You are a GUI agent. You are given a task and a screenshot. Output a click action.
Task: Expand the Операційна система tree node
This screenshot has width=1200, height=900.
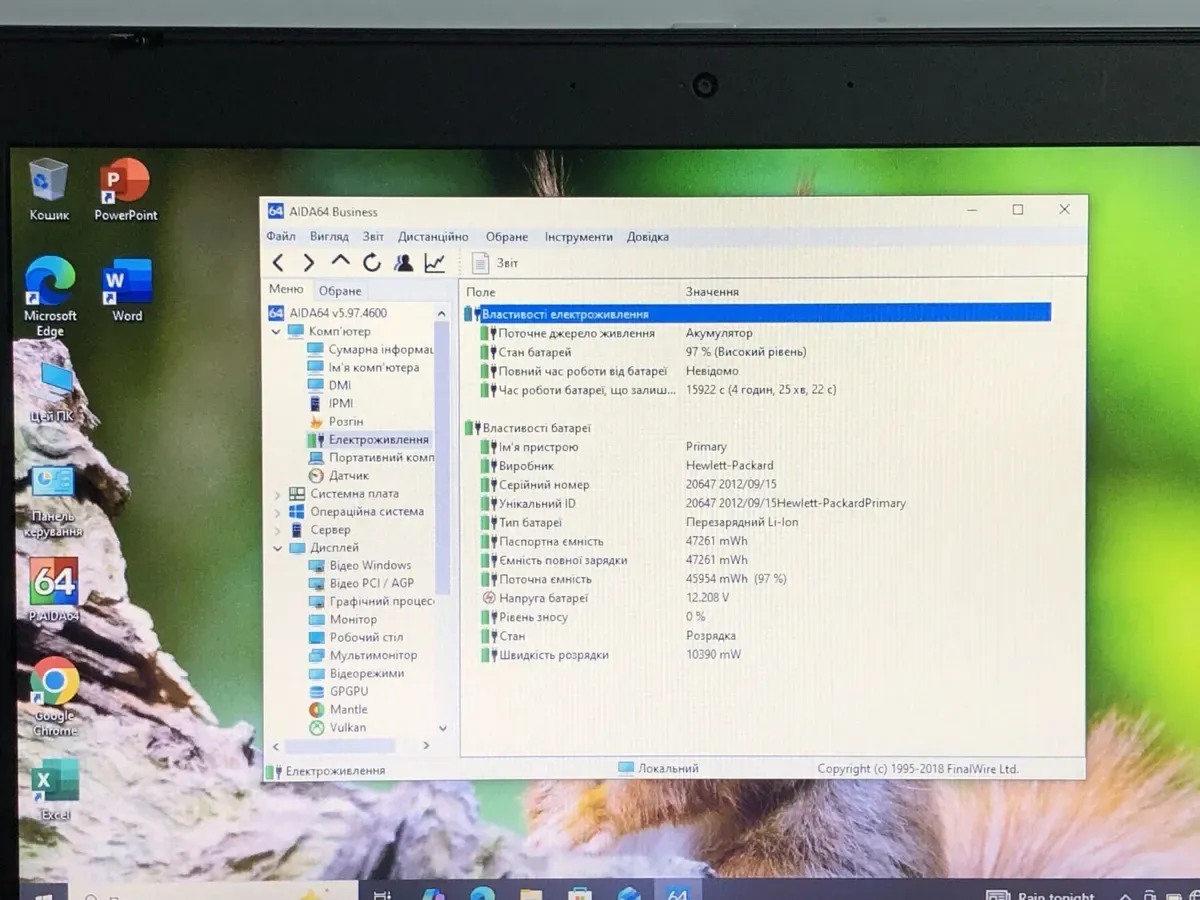click(x=277, y=512)
